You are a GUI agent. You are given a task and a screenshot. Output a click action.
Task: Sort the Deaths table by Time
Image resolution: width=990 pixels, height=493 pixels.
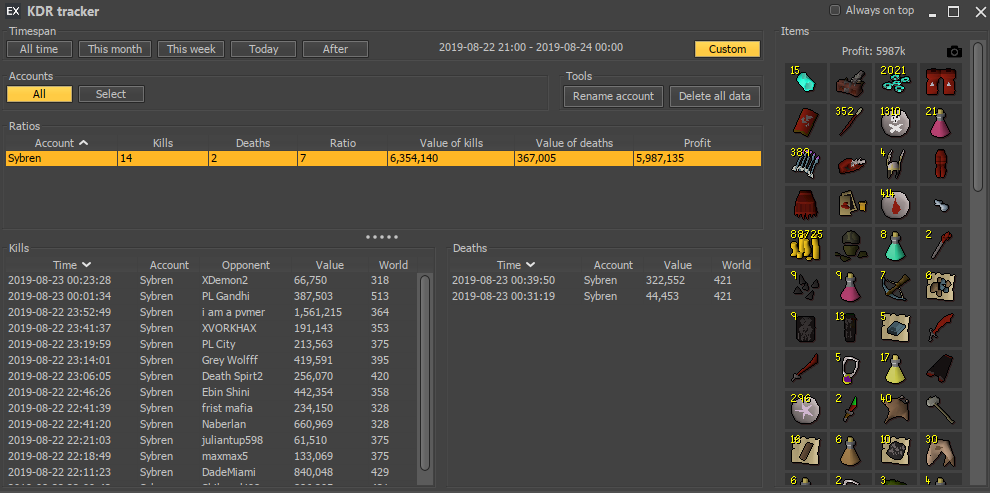click(x=516, y=265)
